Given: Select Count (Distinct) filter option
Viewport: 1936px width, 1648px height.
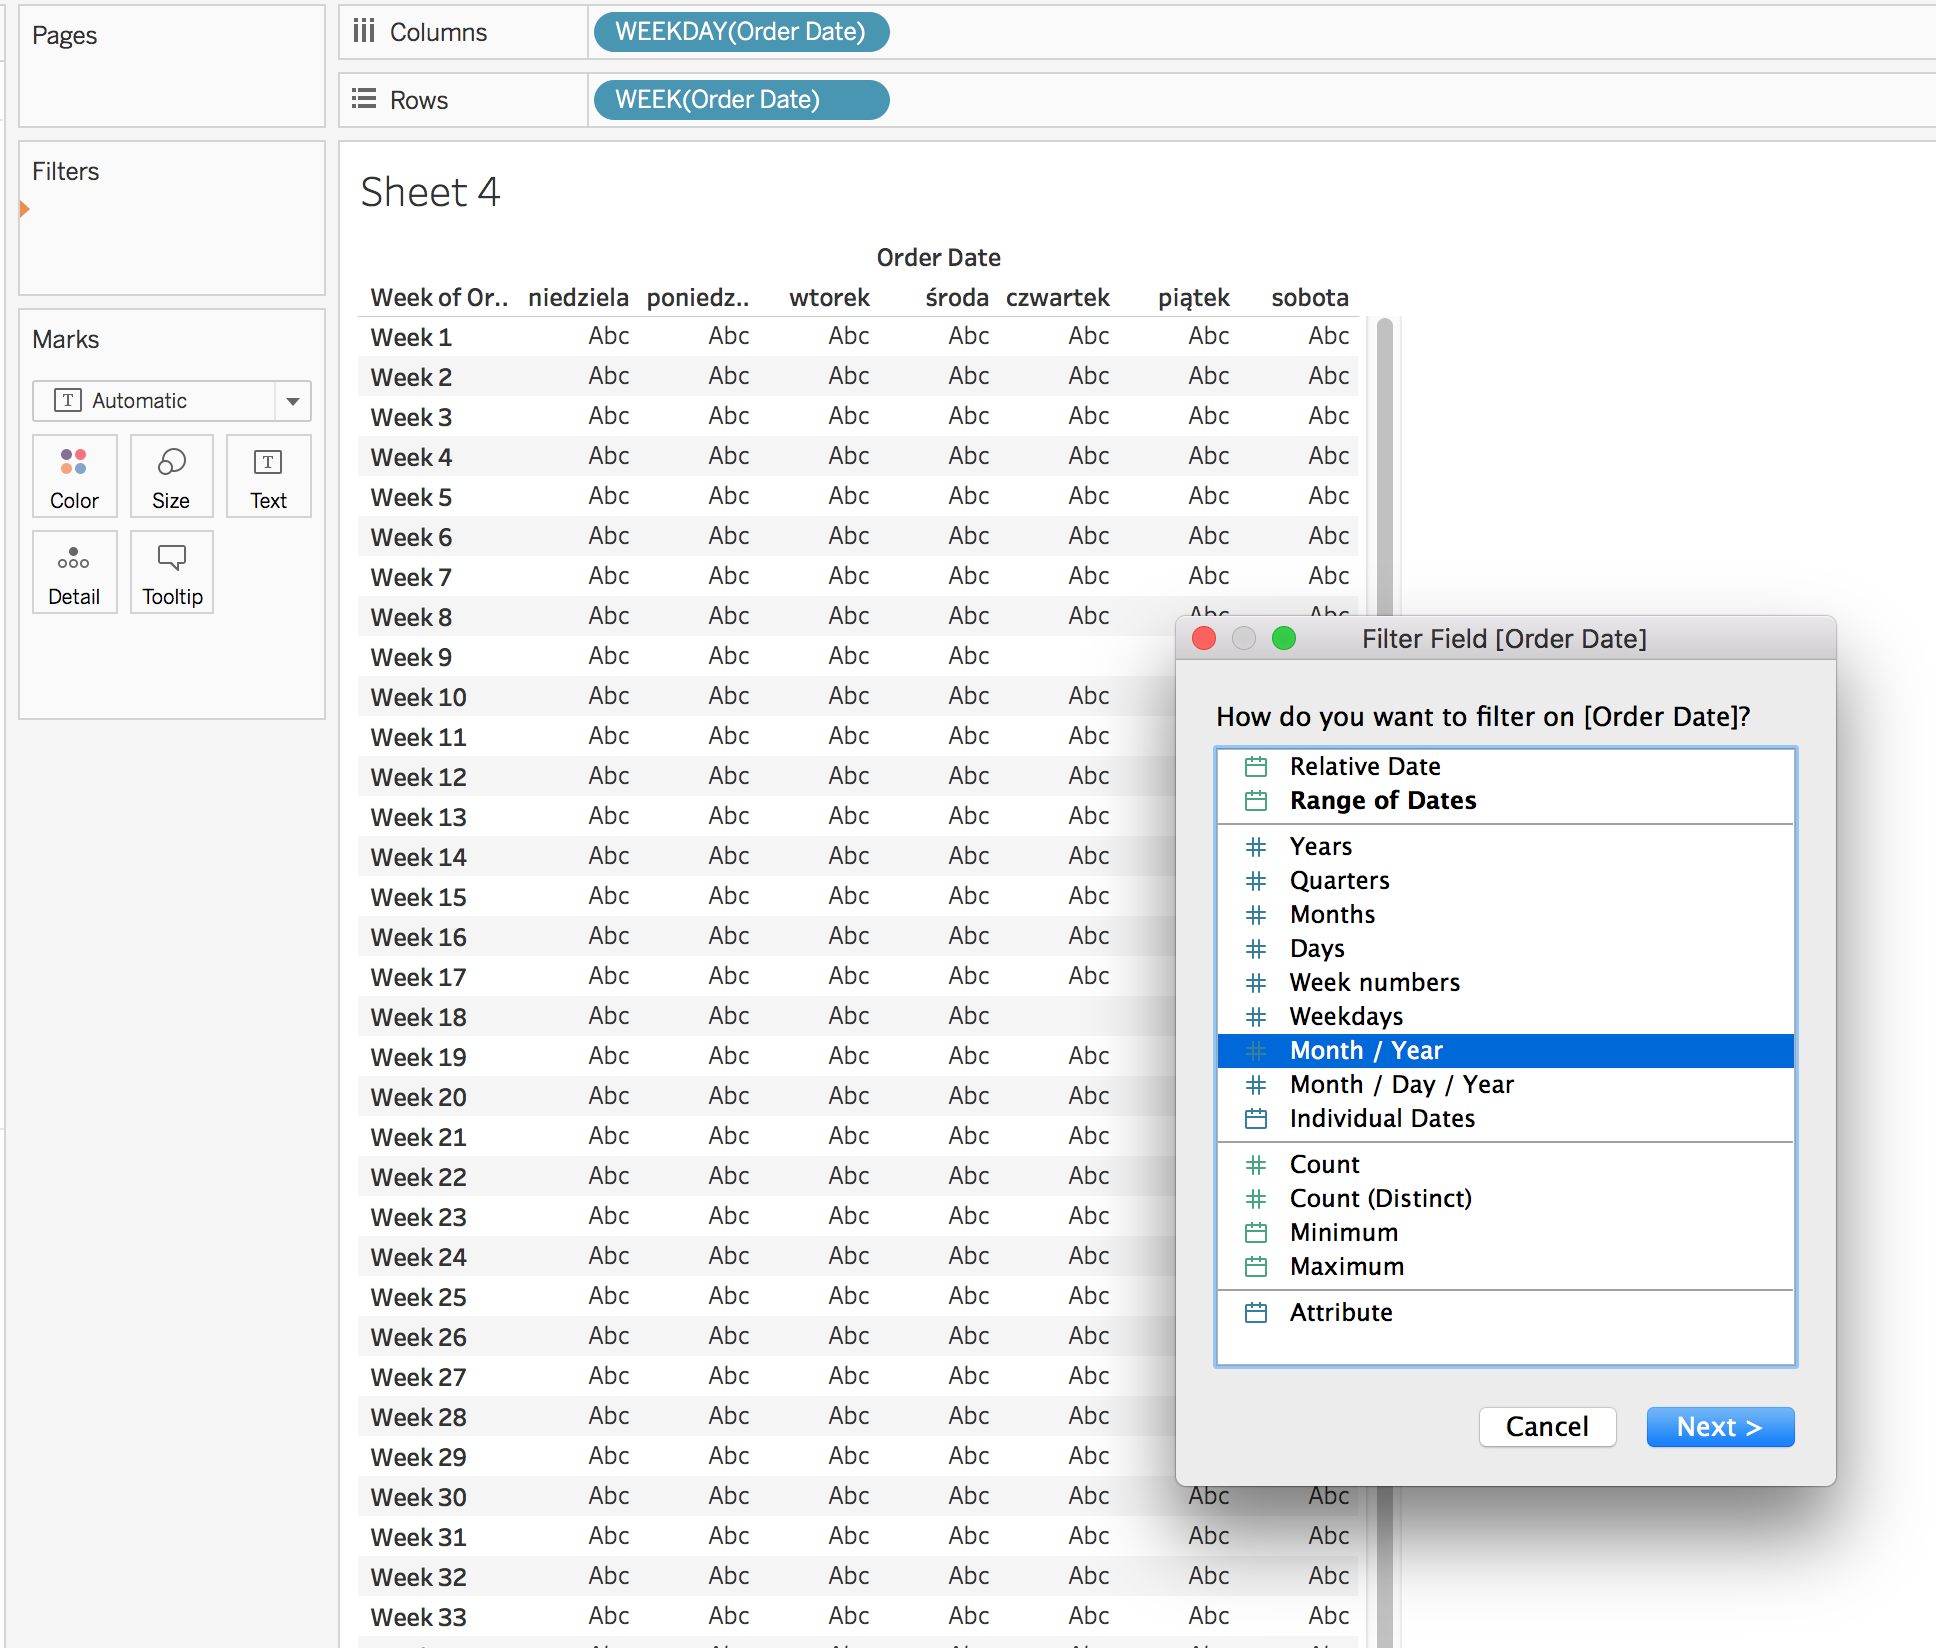Looking at the screenshot, I should 1380,1199.
